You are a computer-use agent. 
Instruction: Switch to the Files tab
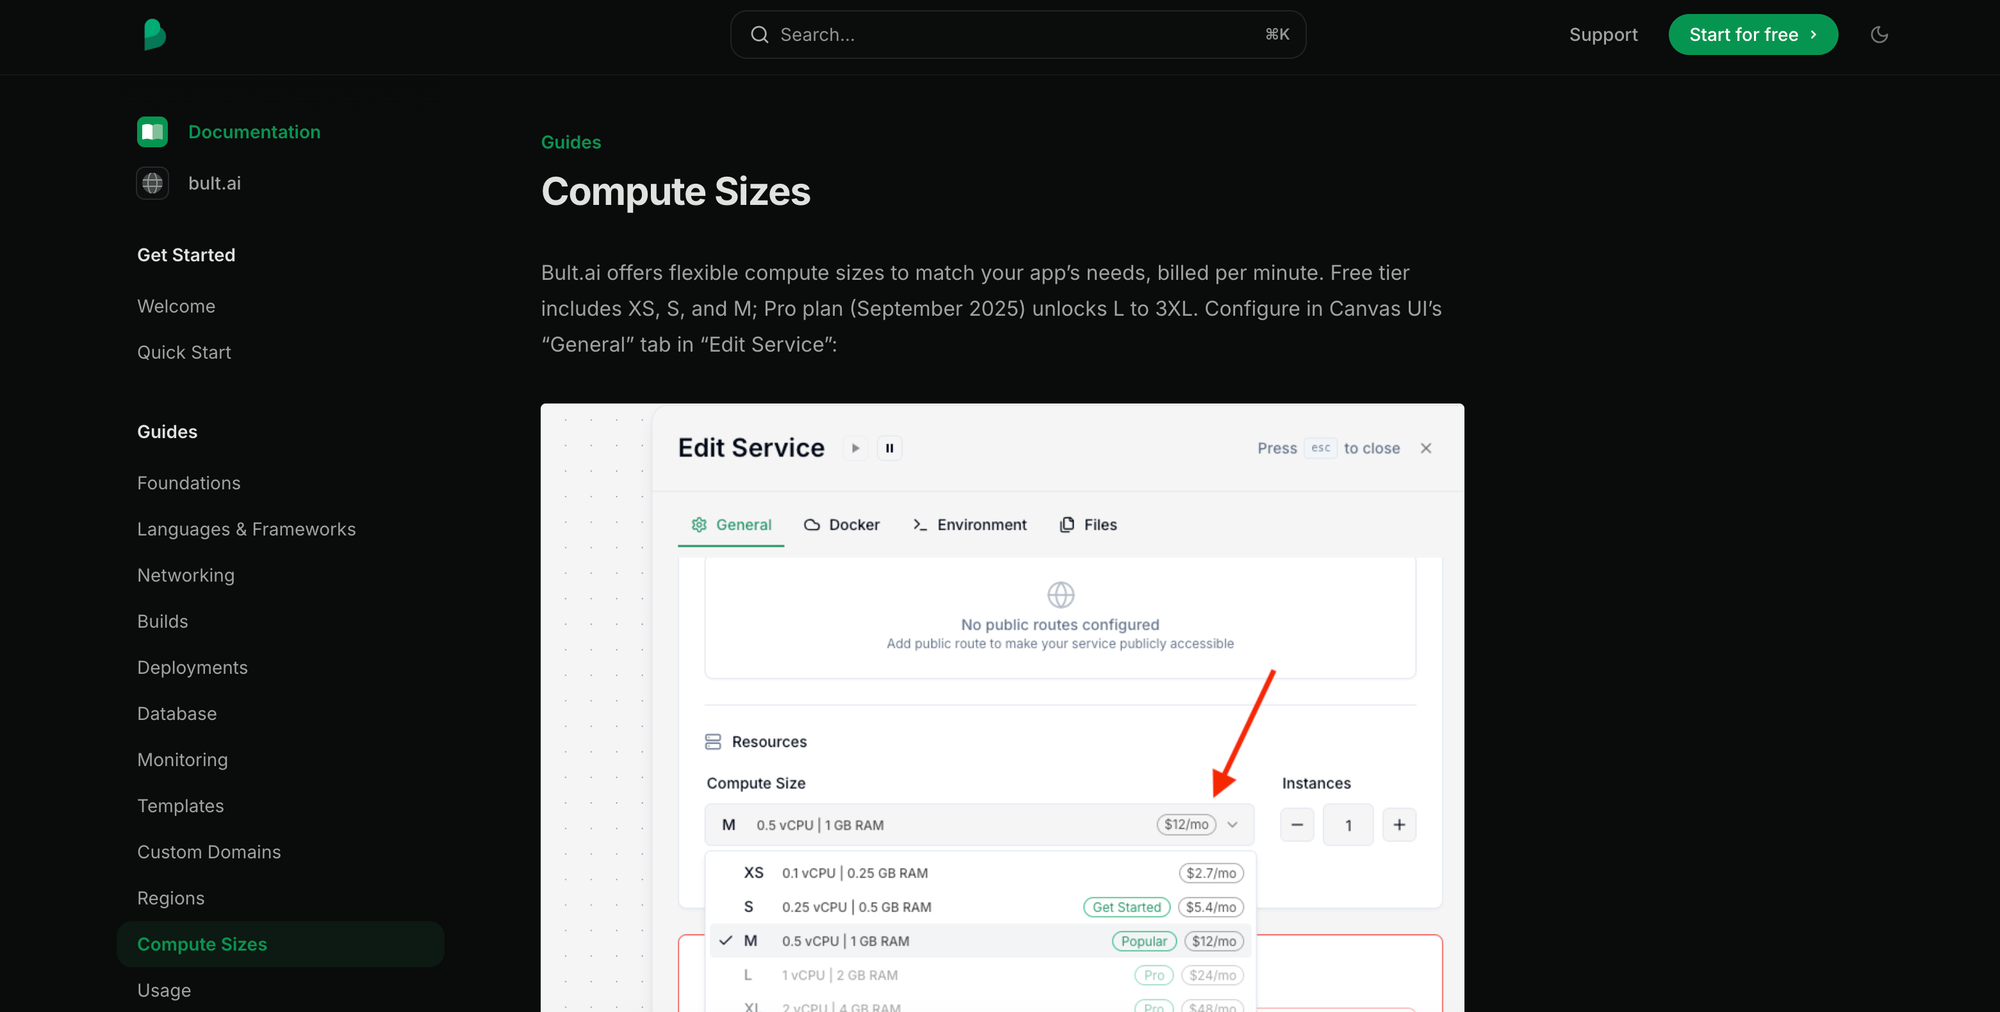click(x=1088, y=524)
